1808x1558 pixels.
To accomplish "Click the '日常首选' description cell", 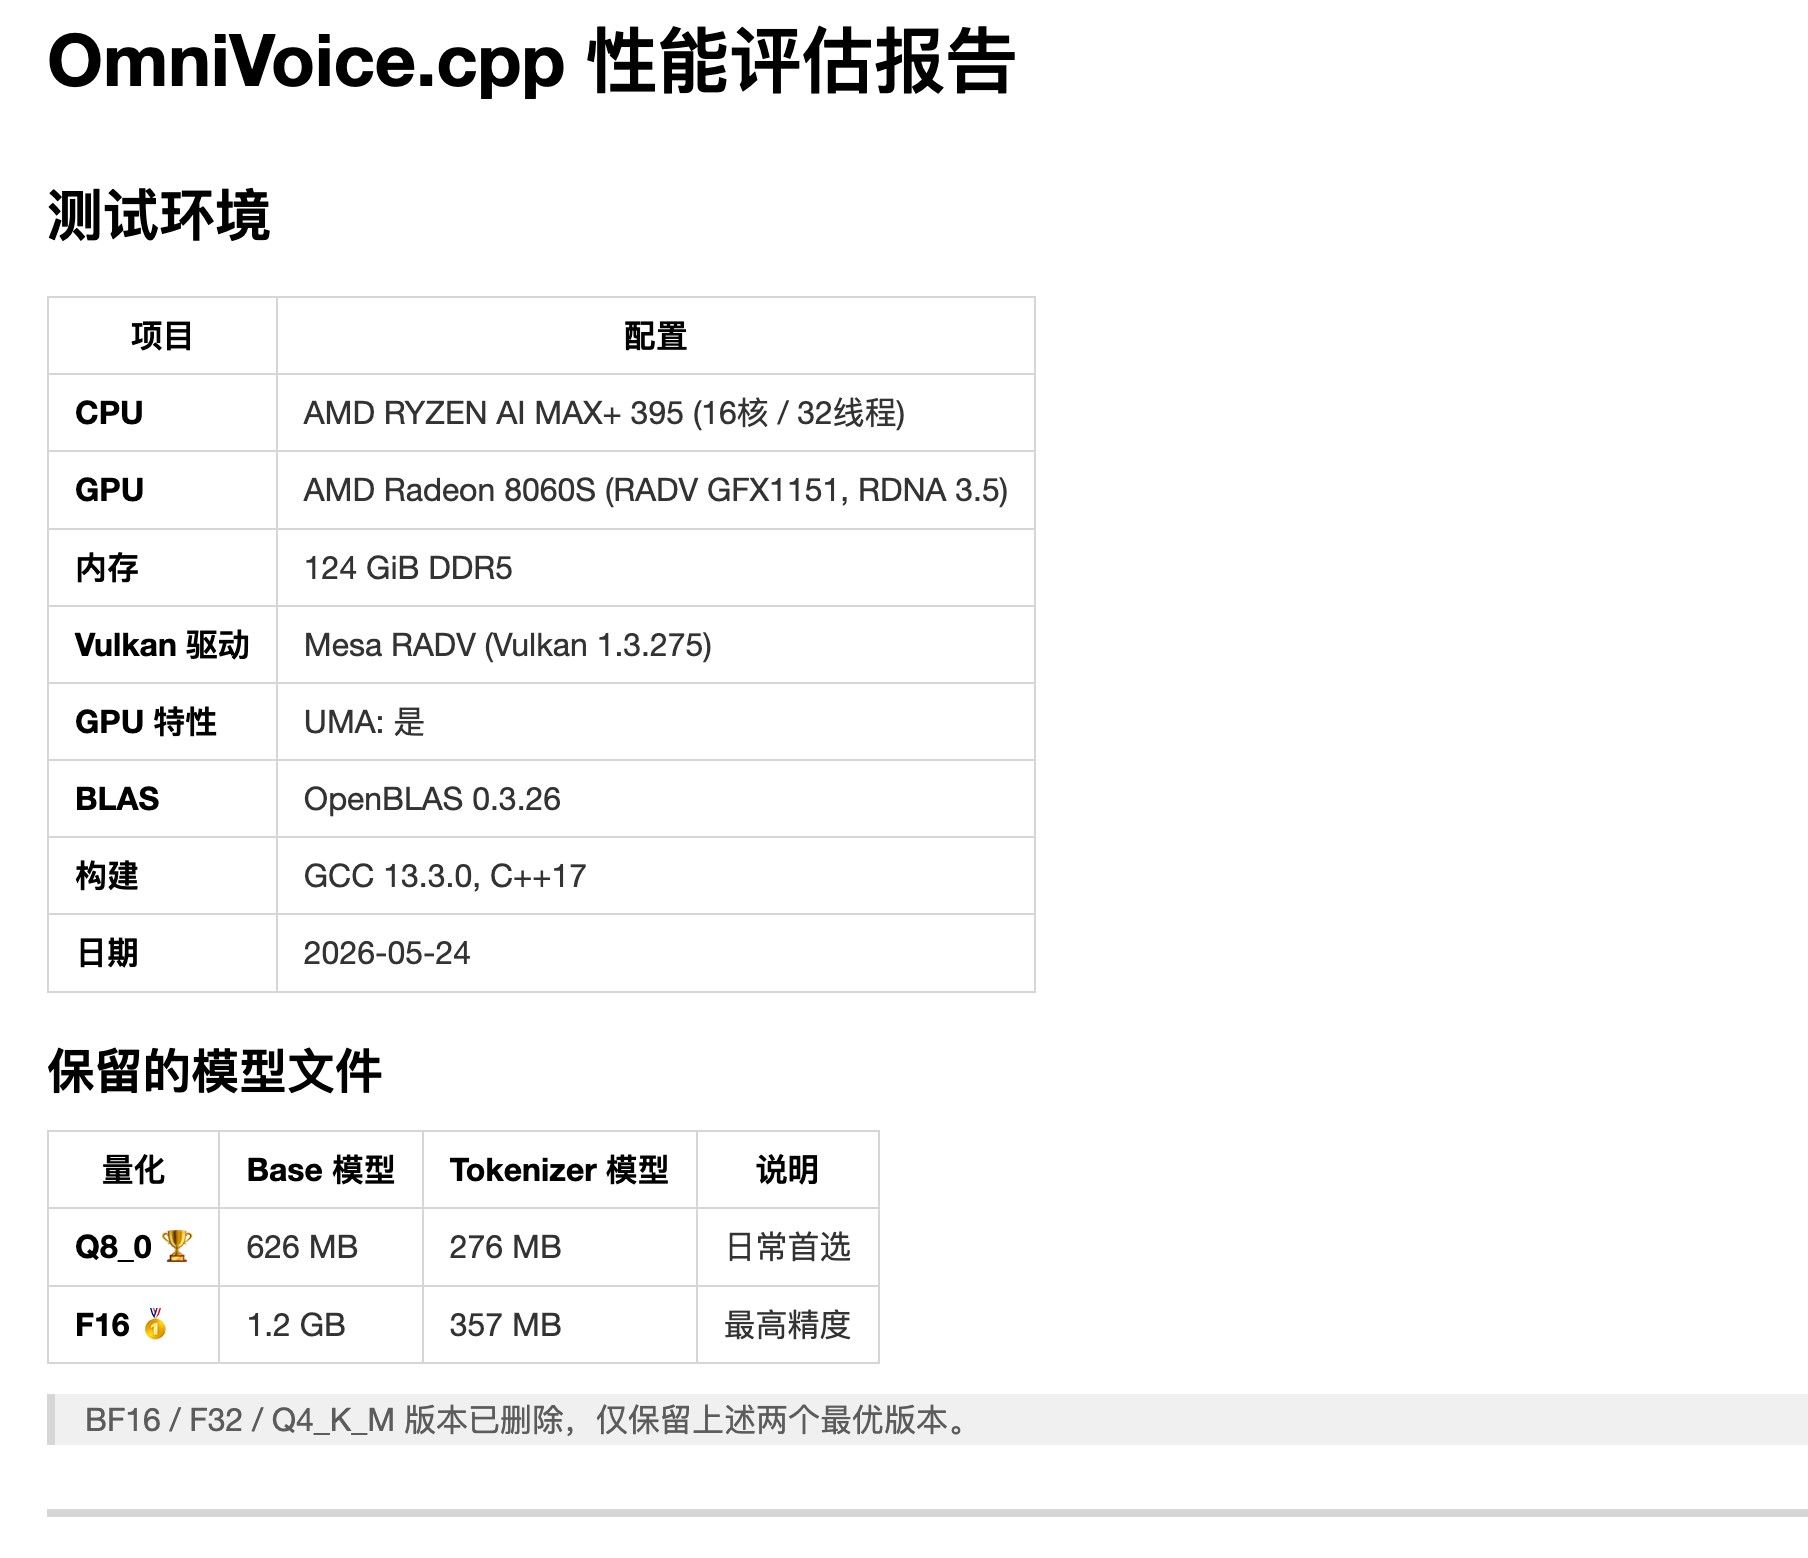I will 788,1247.
